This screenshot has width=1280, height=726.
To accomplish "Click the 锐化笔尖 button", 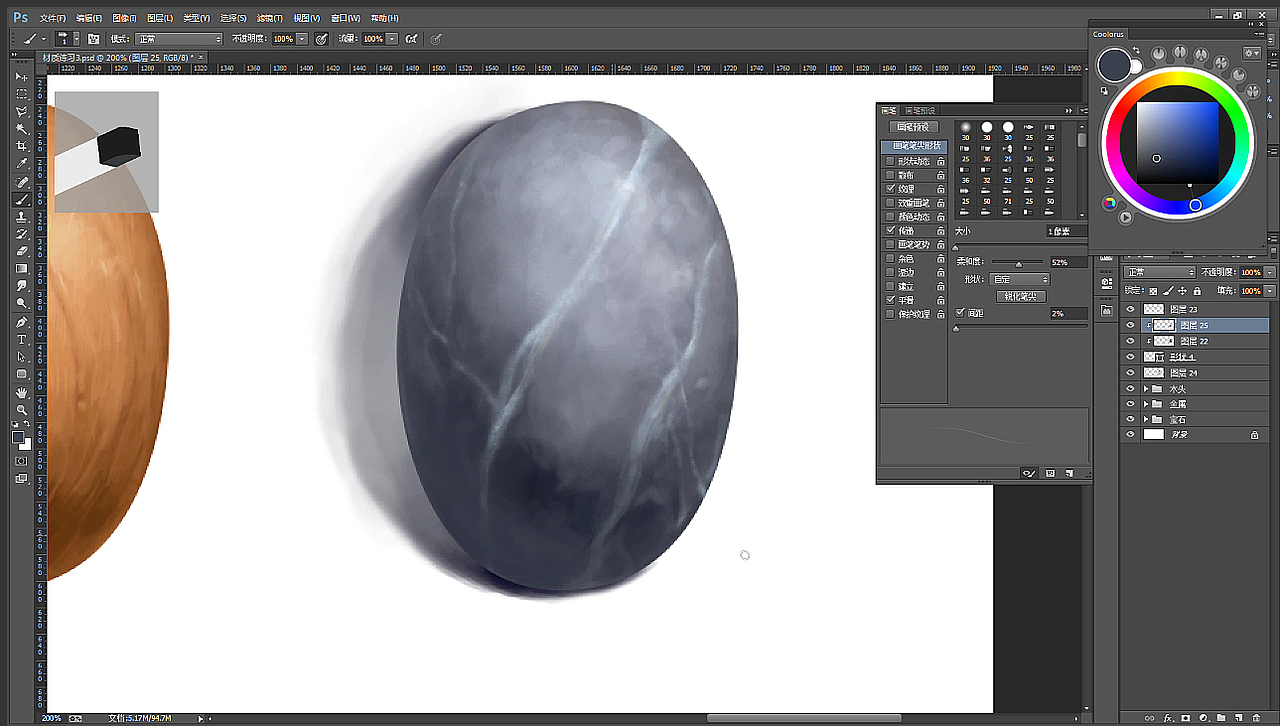I will click(x=1021, y=296).
